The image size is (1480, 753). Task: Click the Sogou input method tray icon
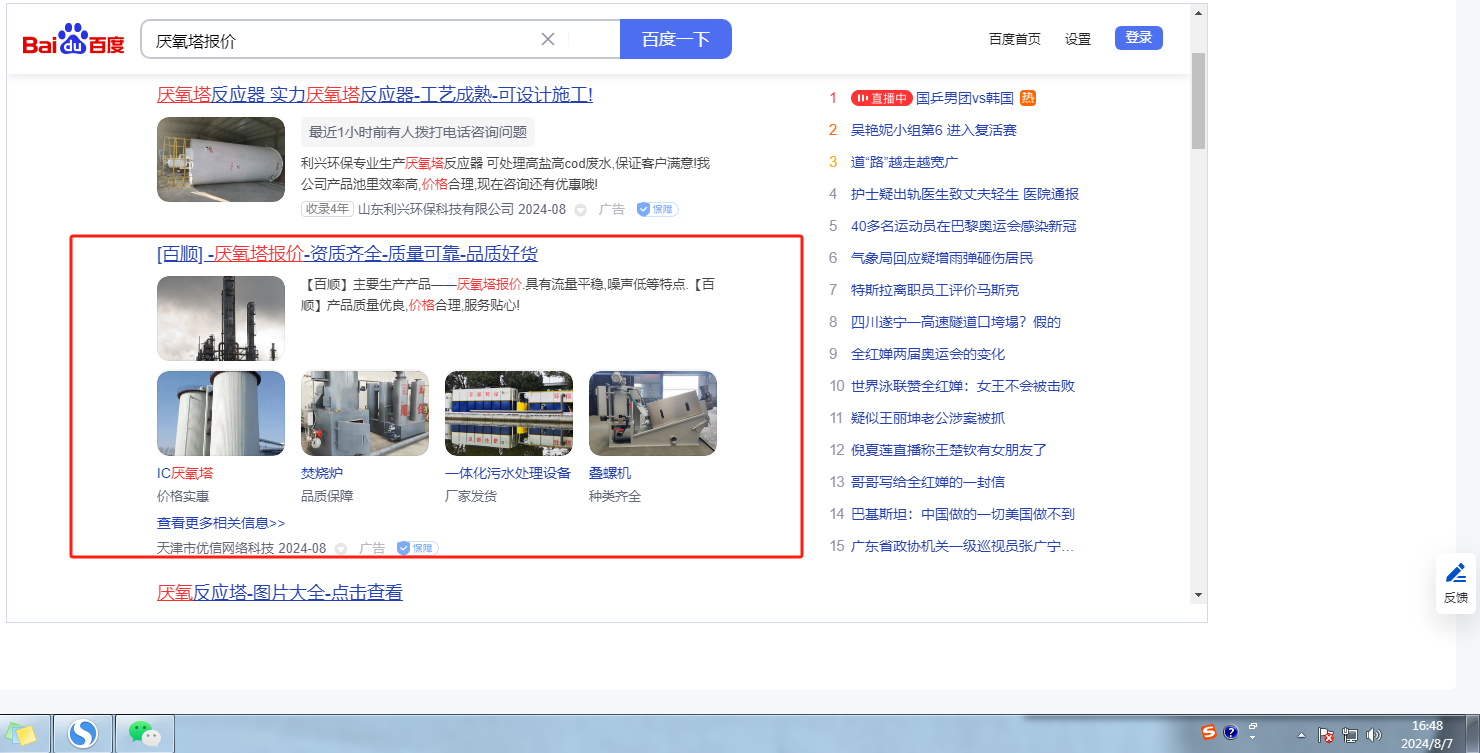coord(1209,733)
